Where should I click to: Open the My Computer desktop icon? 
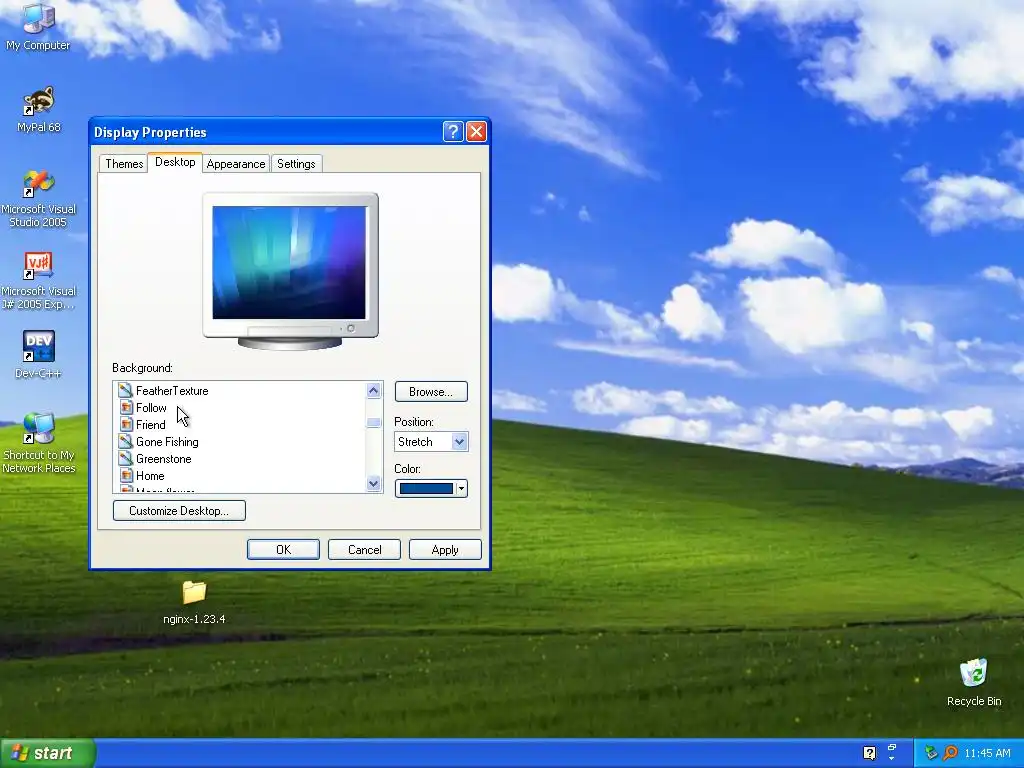(x=38, y=26)
